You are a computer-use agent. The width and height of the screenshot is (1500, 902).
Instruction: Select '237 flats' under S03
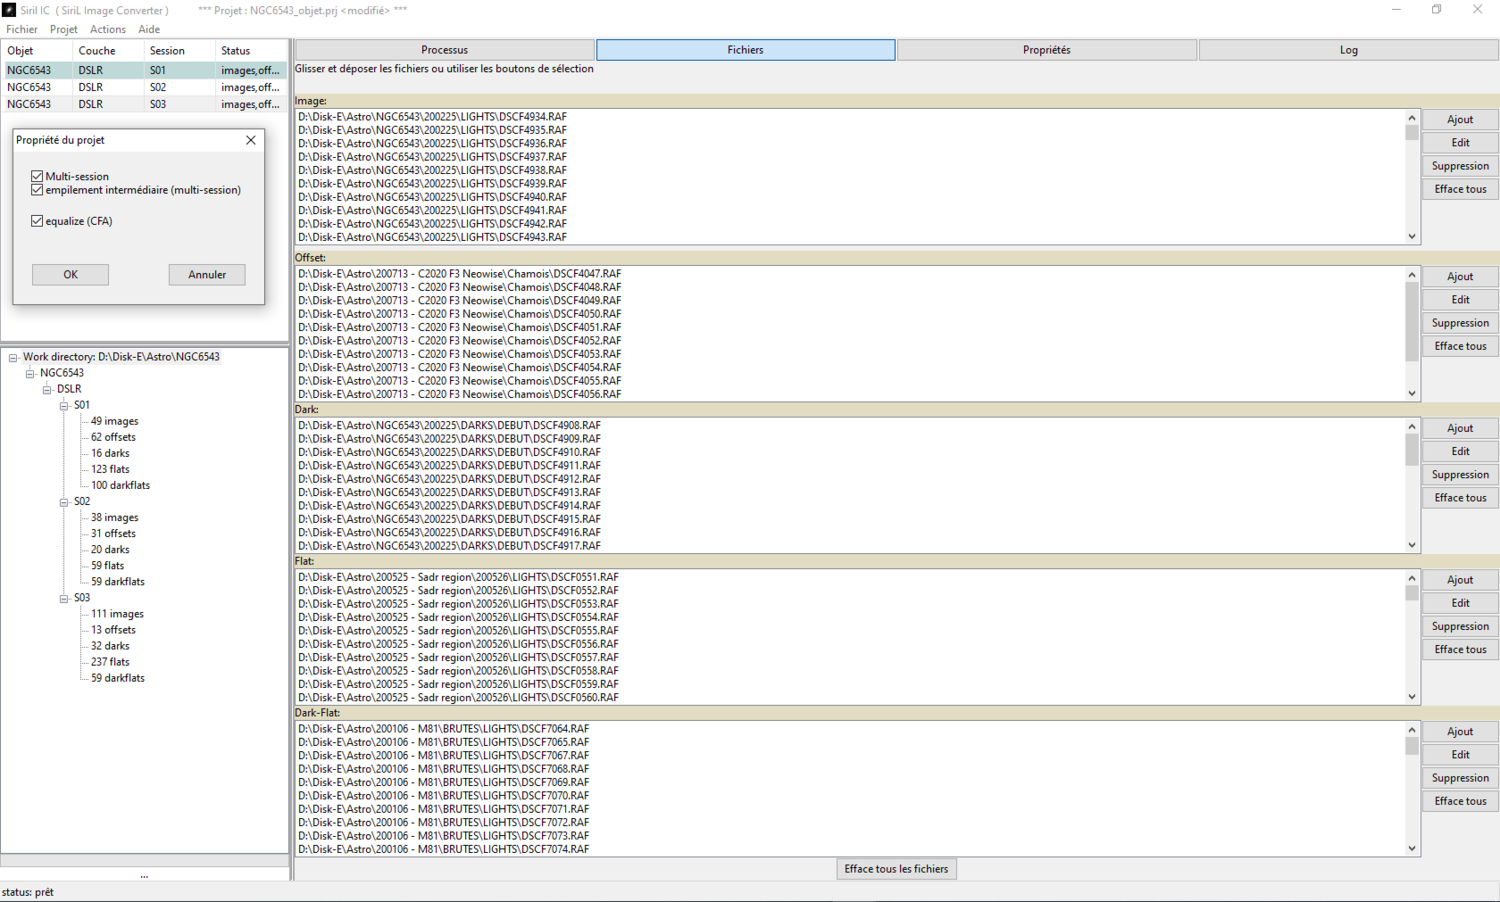(110, 662)
